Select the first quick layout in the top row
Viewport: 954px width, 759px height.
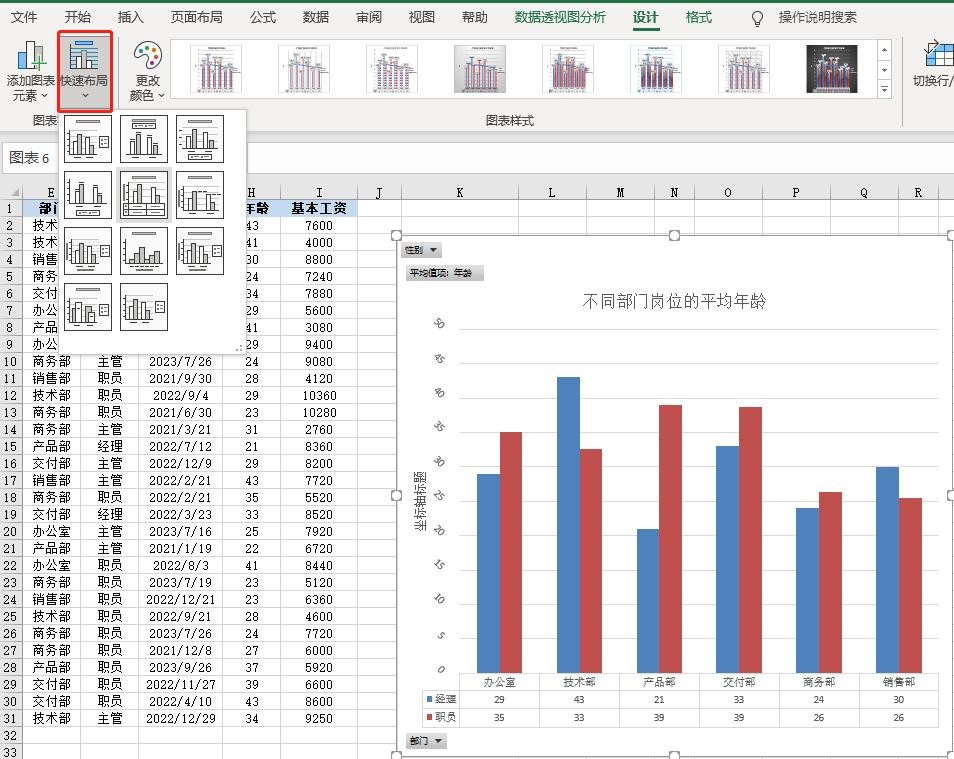pos(88,139)
